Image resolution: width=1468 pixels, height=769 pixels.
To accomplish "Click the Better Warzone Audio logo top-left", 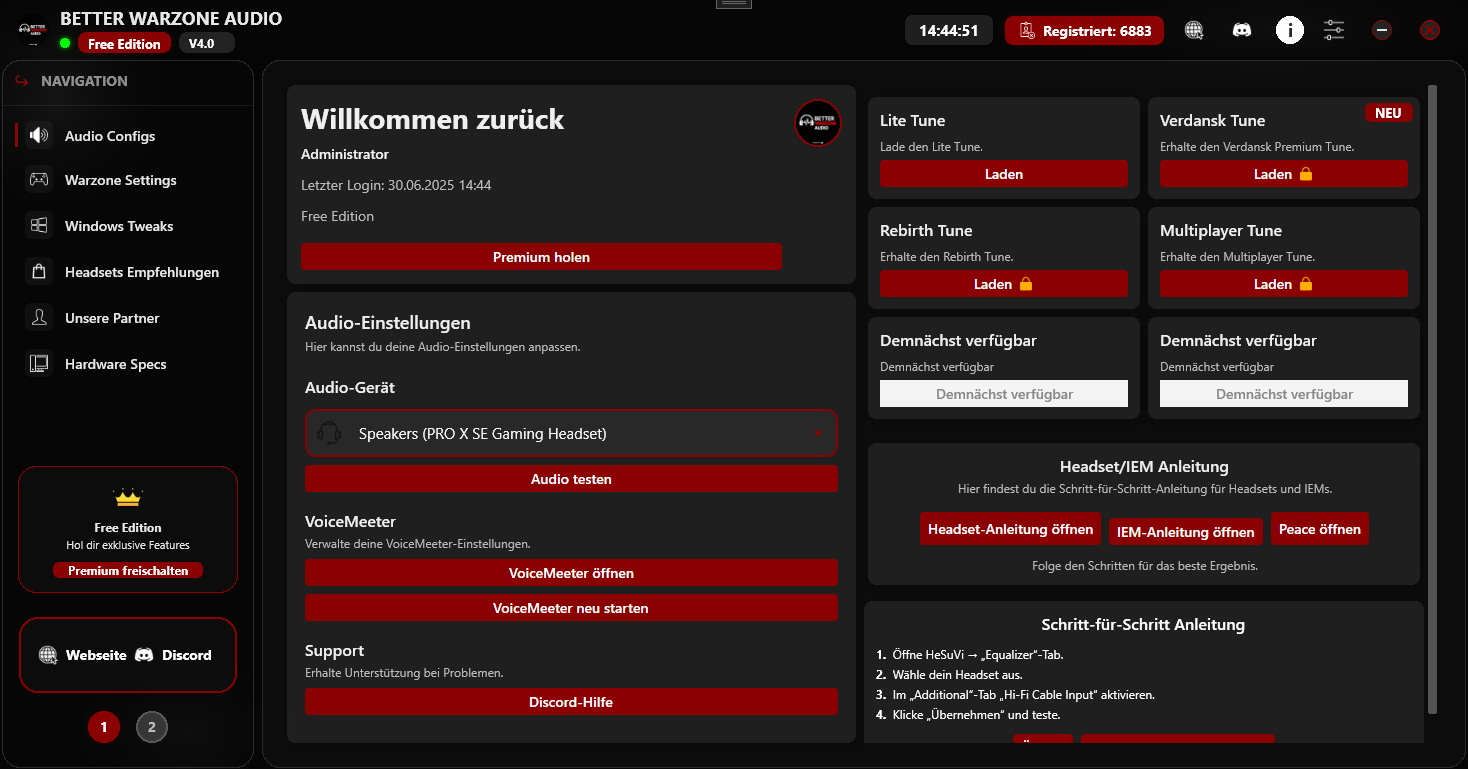I will (33, 31).
